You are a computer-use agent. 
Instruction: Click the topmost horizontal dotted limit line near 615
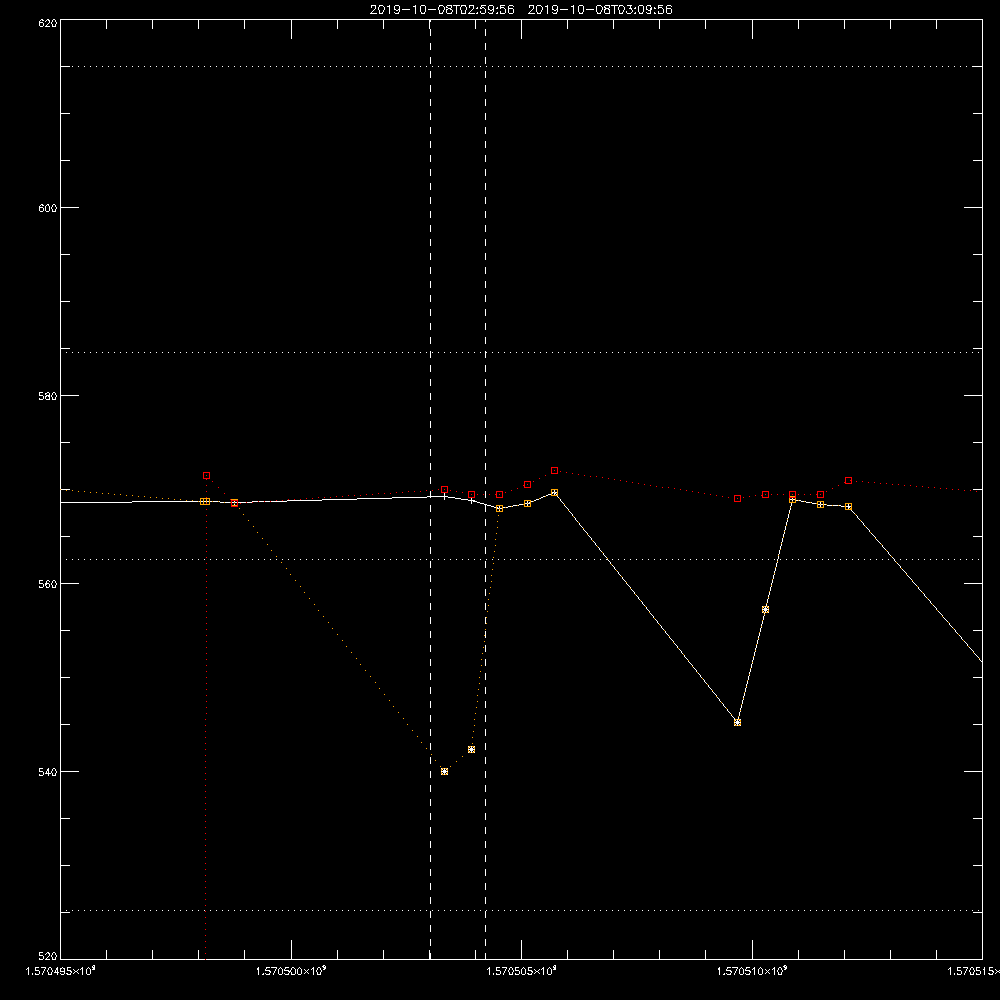point(521,66)
